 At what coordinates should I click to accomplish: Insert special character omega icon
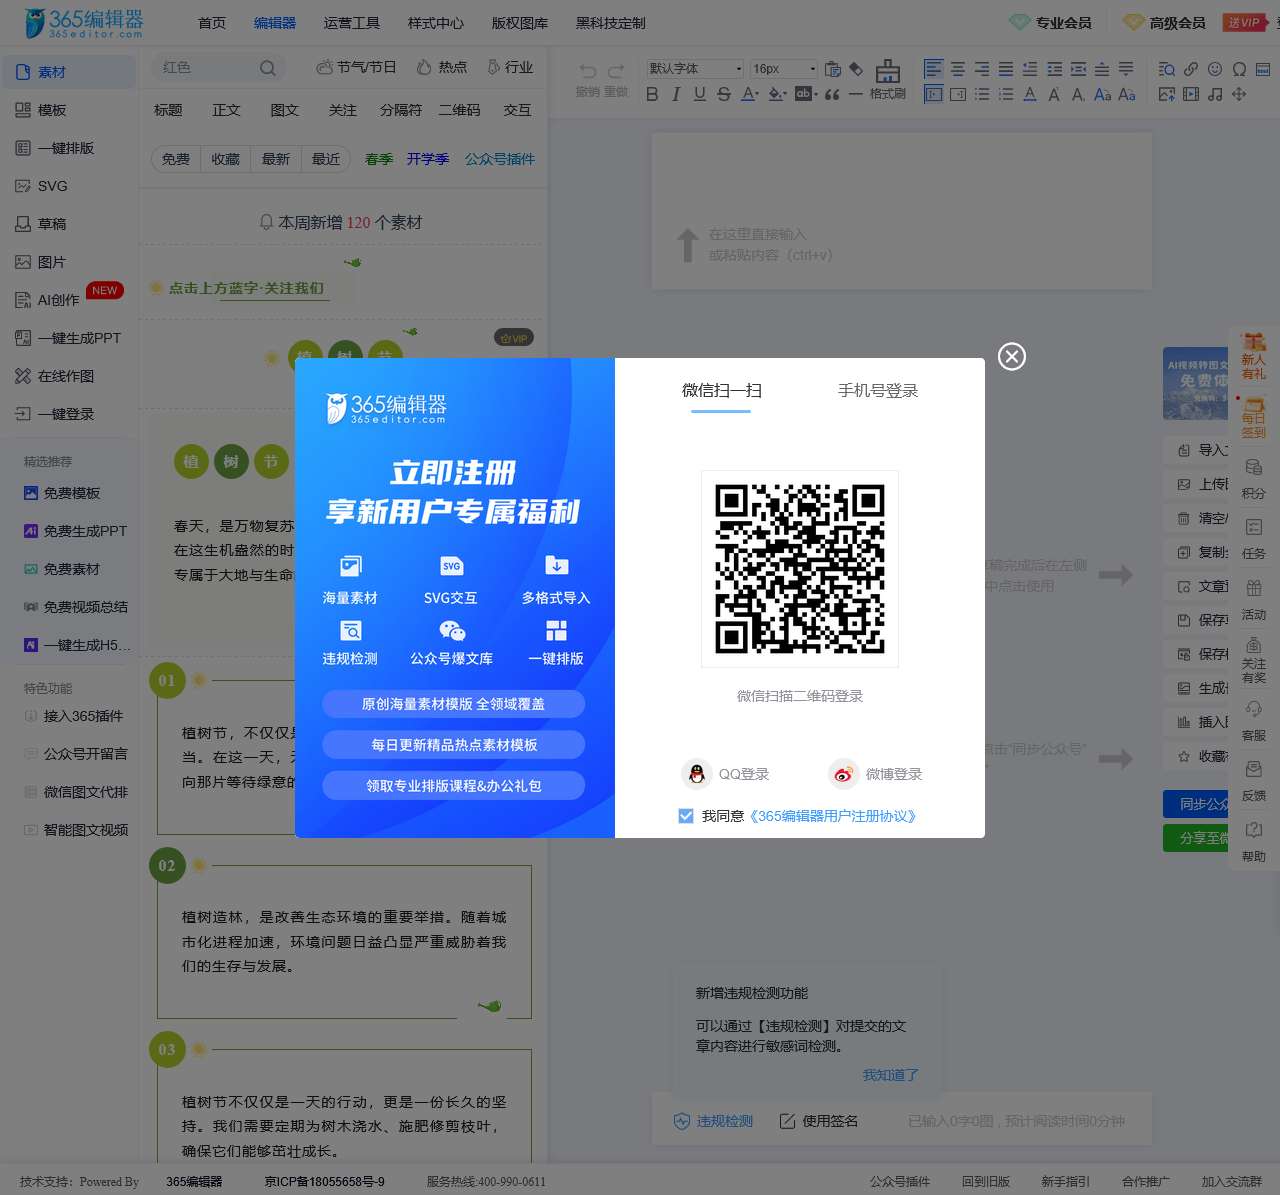1239,69
